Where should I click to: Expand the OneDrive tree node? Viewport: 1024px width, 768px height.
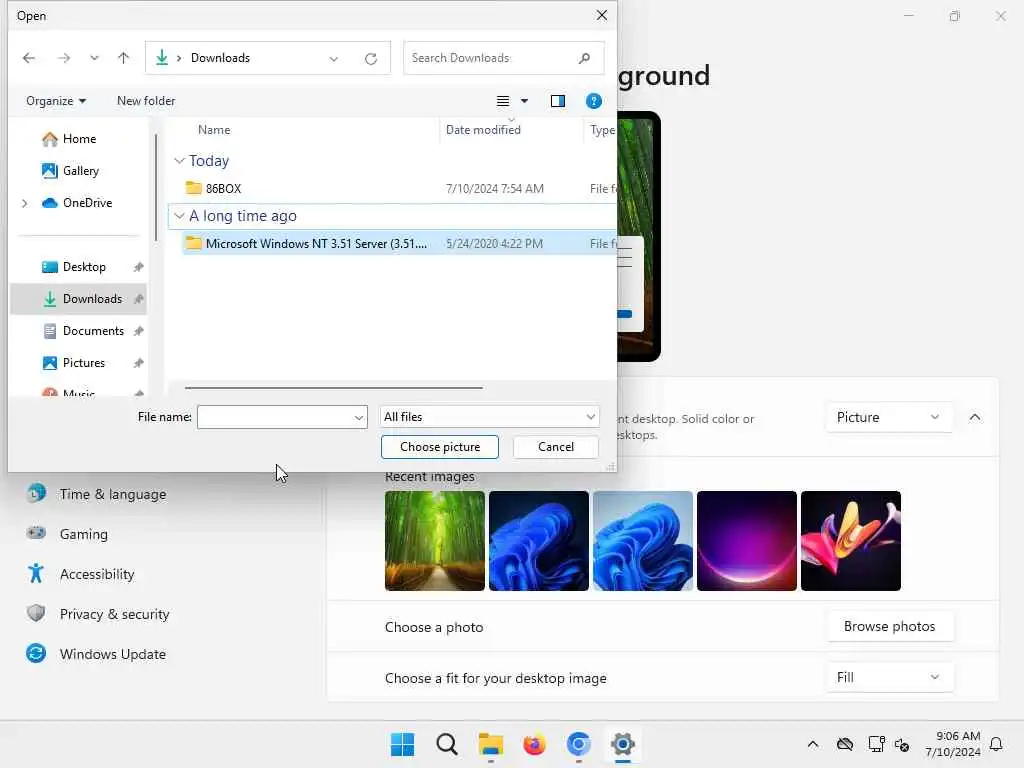point(25,203)
